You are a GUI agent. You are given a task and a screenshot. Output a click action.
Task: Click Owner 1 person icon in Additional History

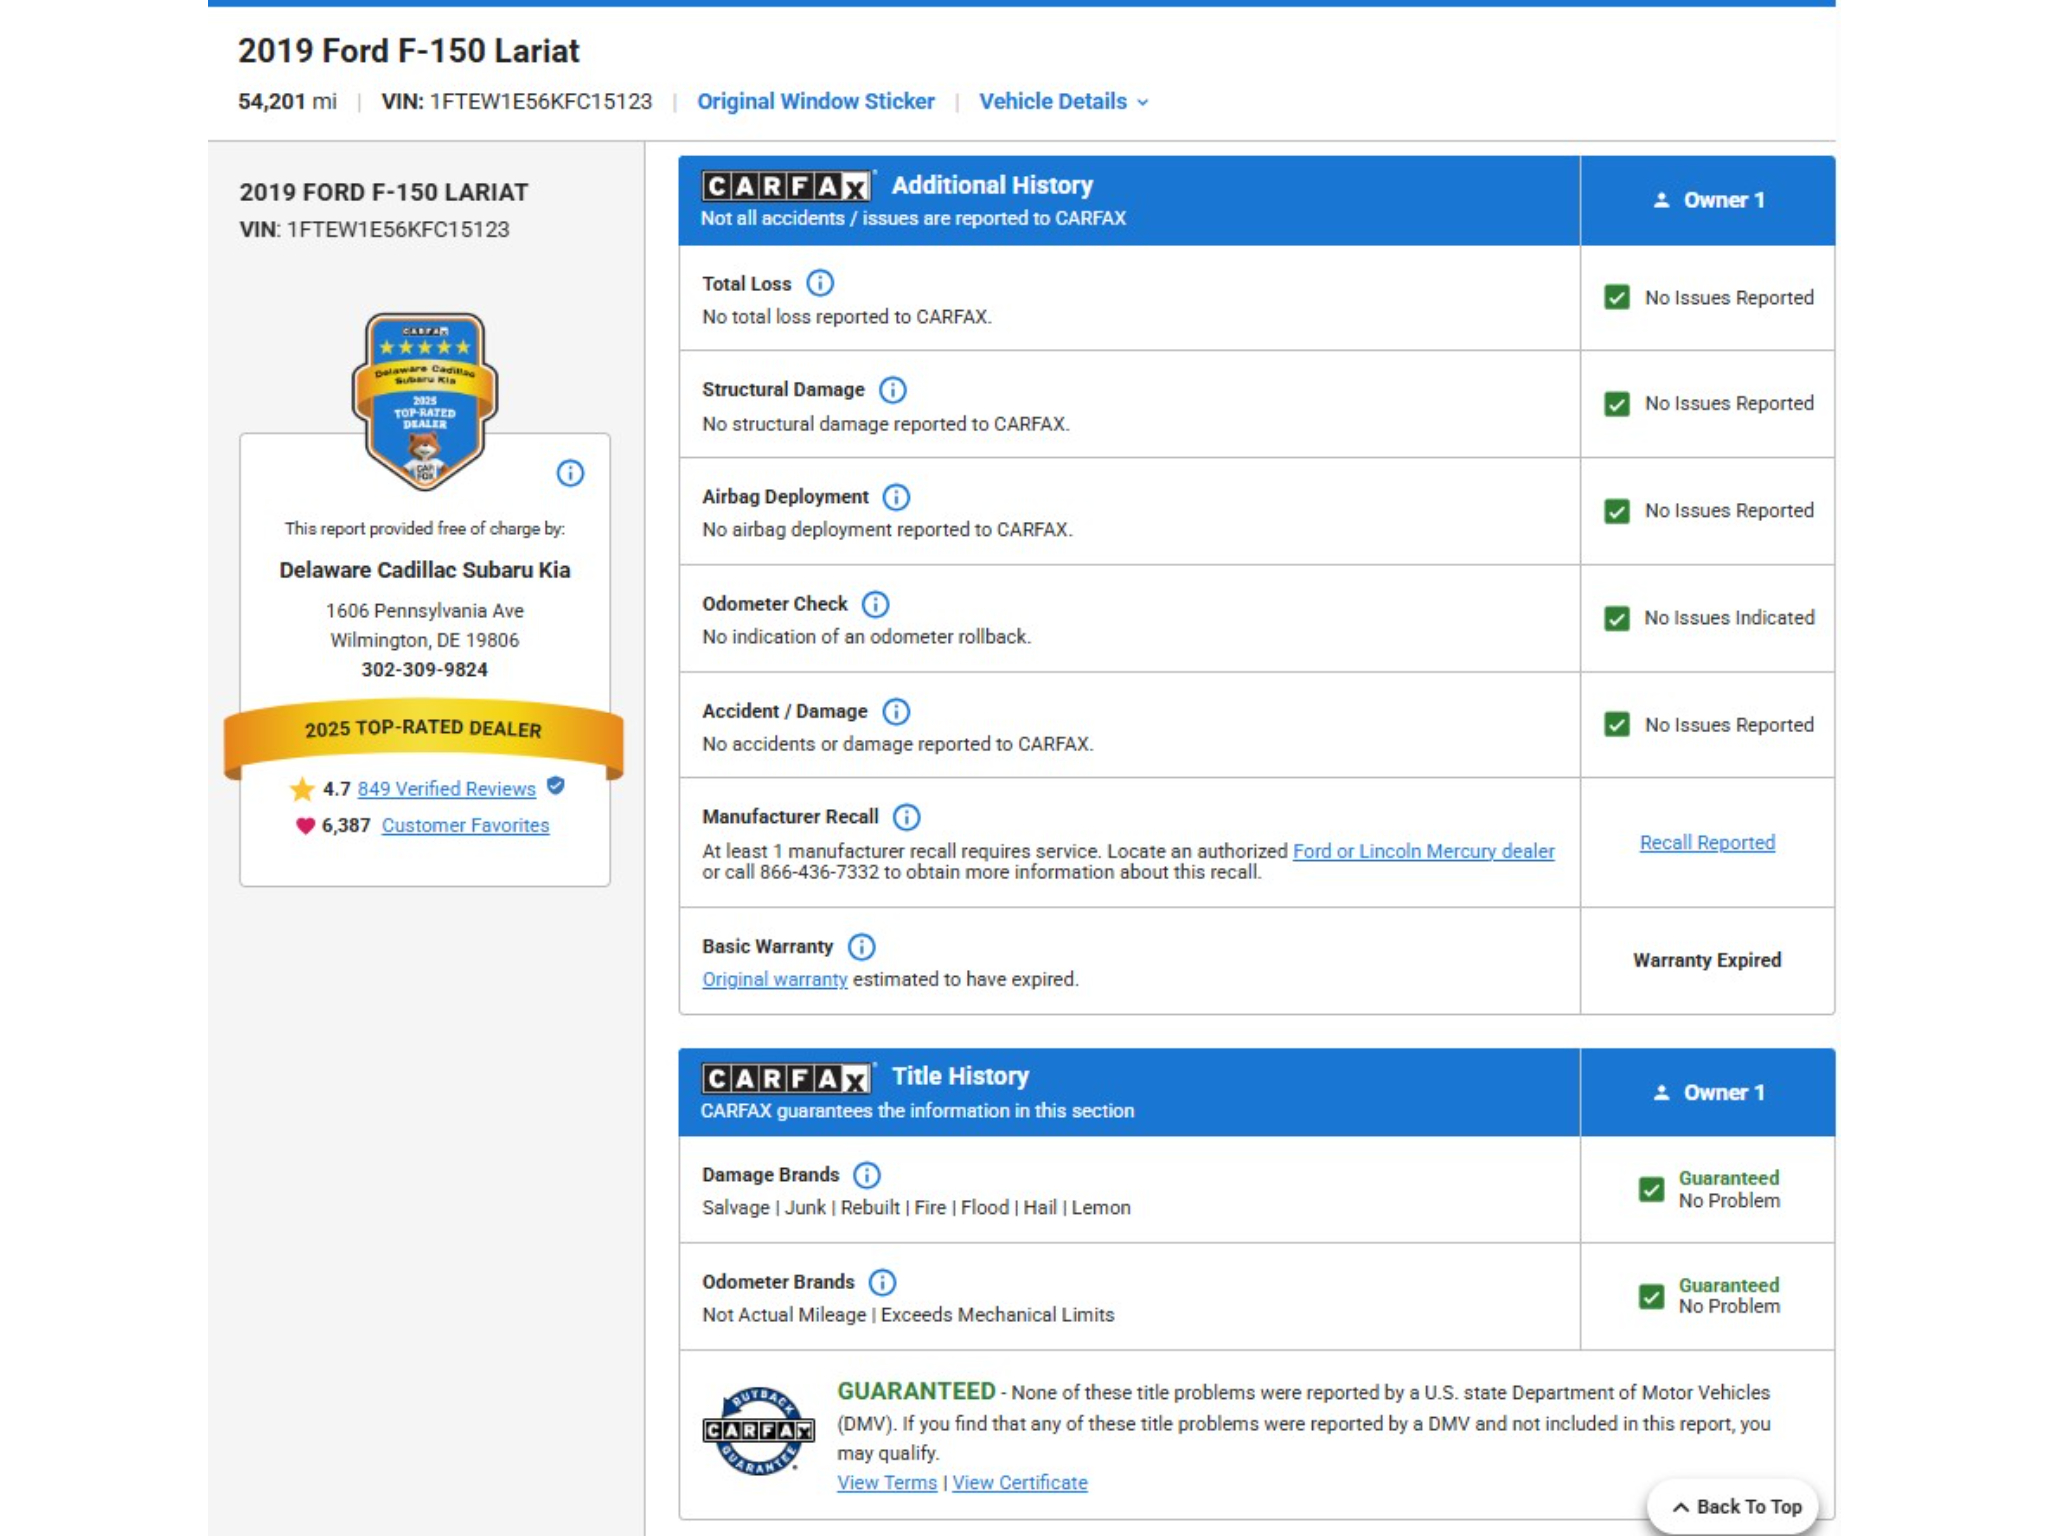coord(1661,200)
